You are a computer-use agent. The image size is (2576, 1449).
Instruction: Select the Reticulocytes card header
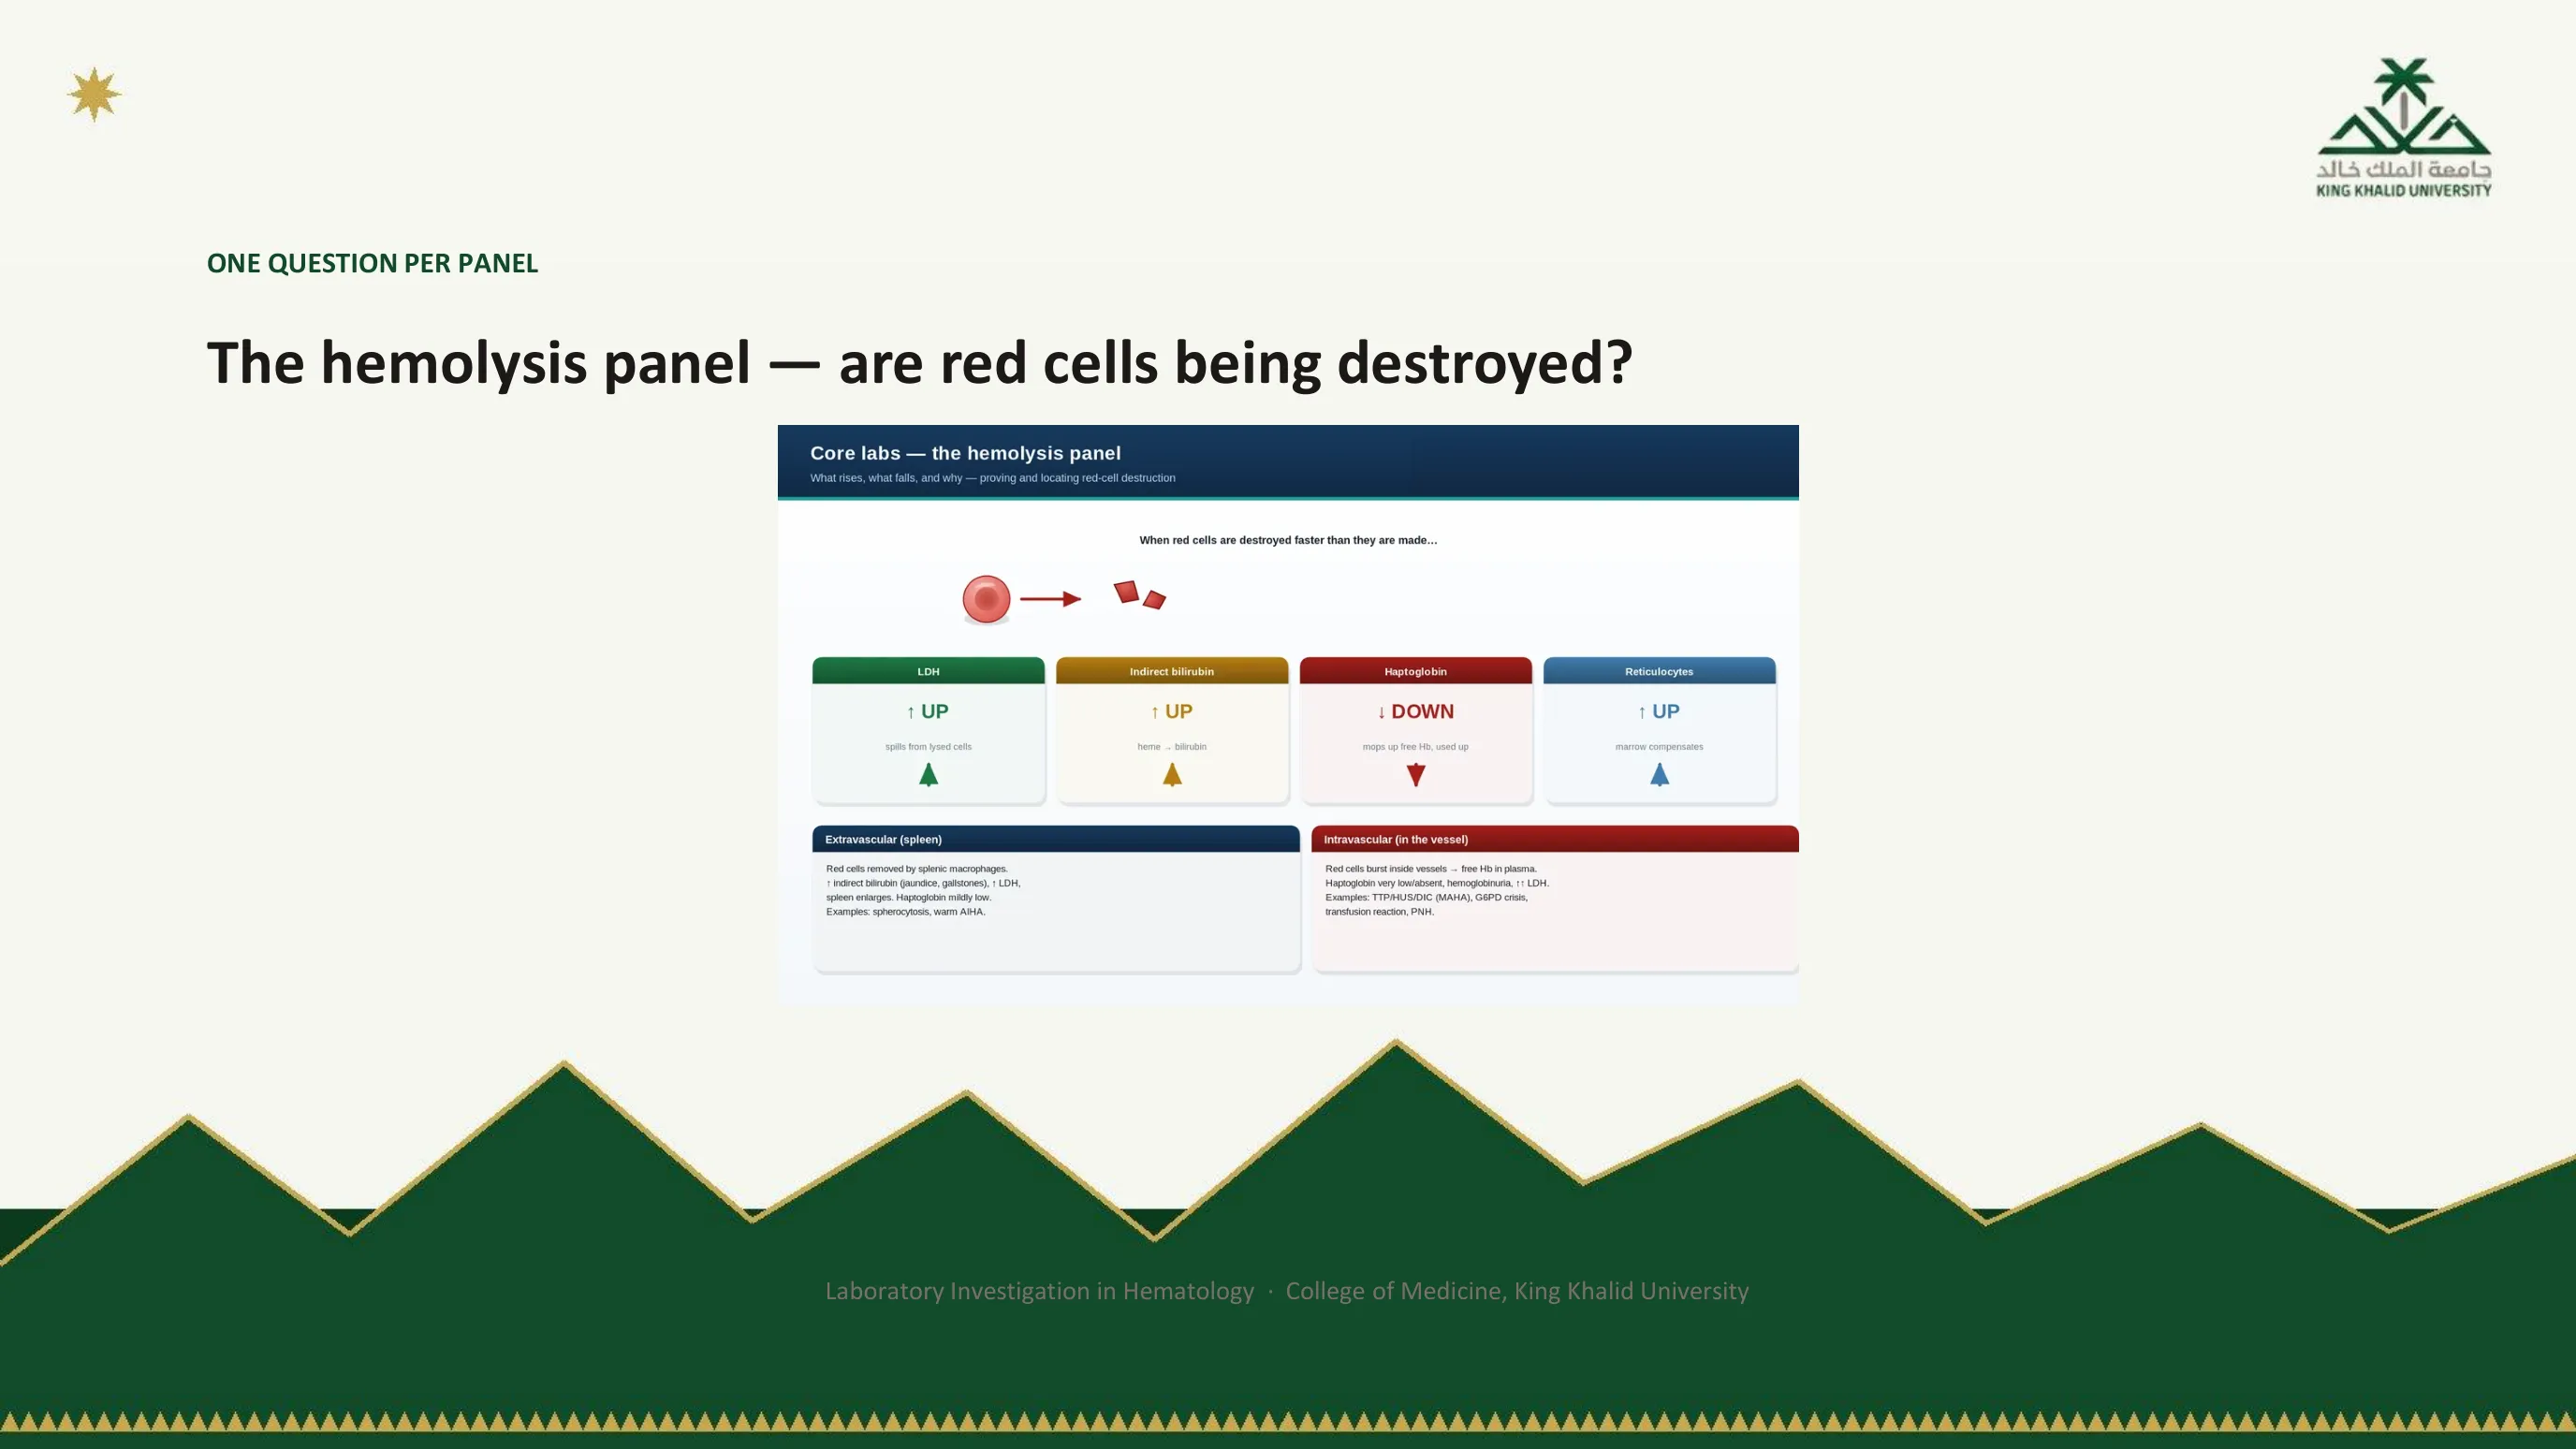[x=1660, y=671]
